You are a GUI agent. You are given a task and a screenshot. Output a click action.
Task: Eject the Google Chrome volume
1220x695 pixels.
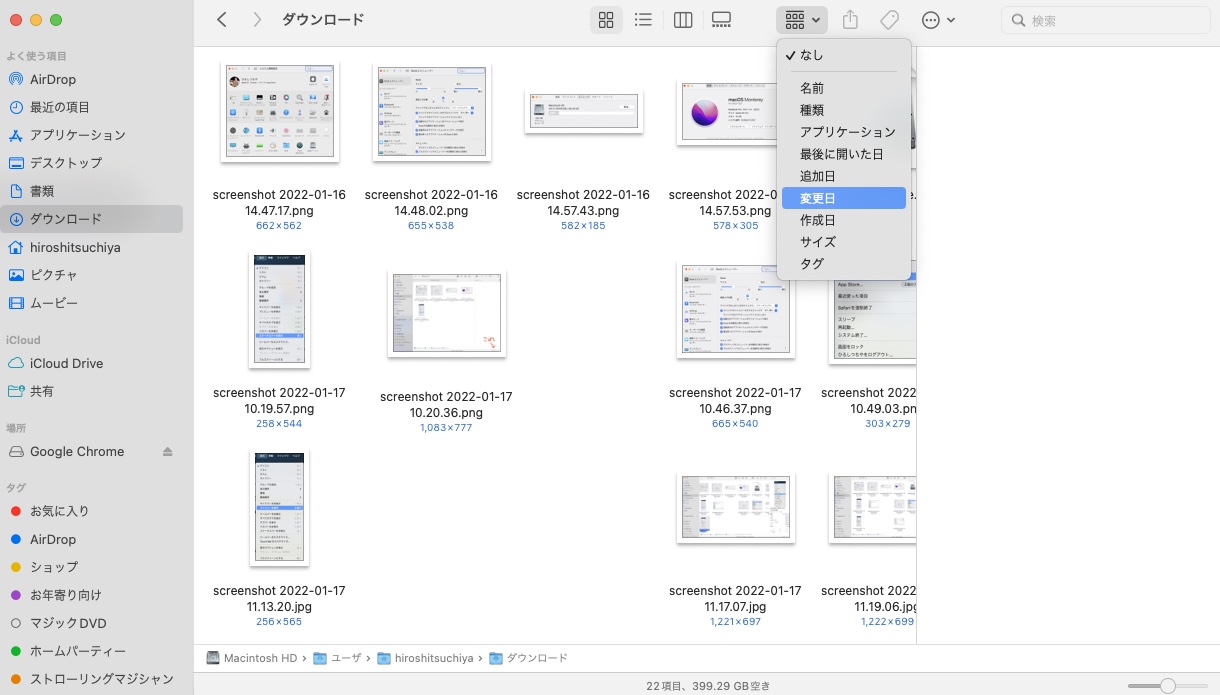(168, 452)
